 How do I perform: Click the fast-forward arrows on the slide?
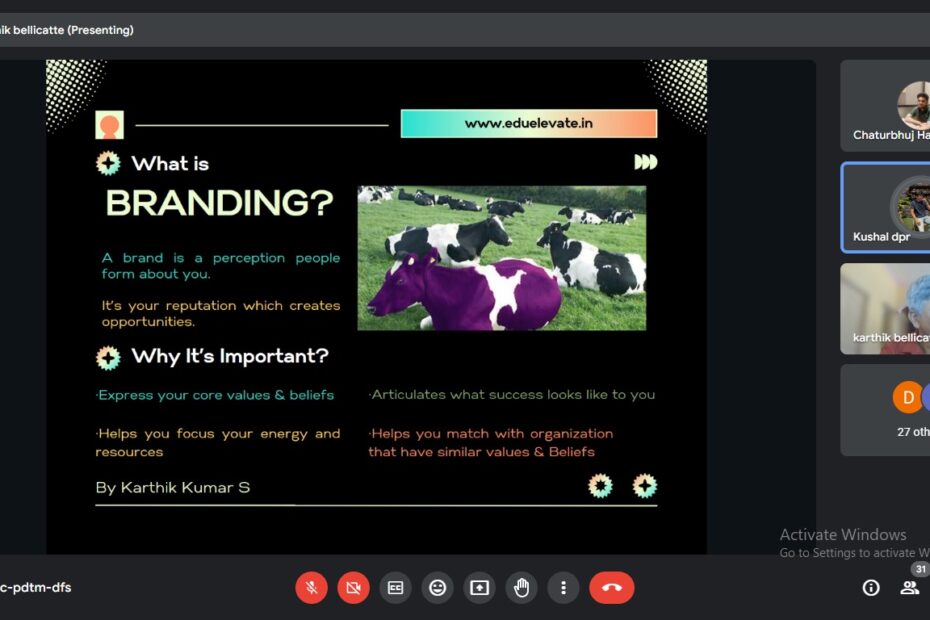(645, 162)
